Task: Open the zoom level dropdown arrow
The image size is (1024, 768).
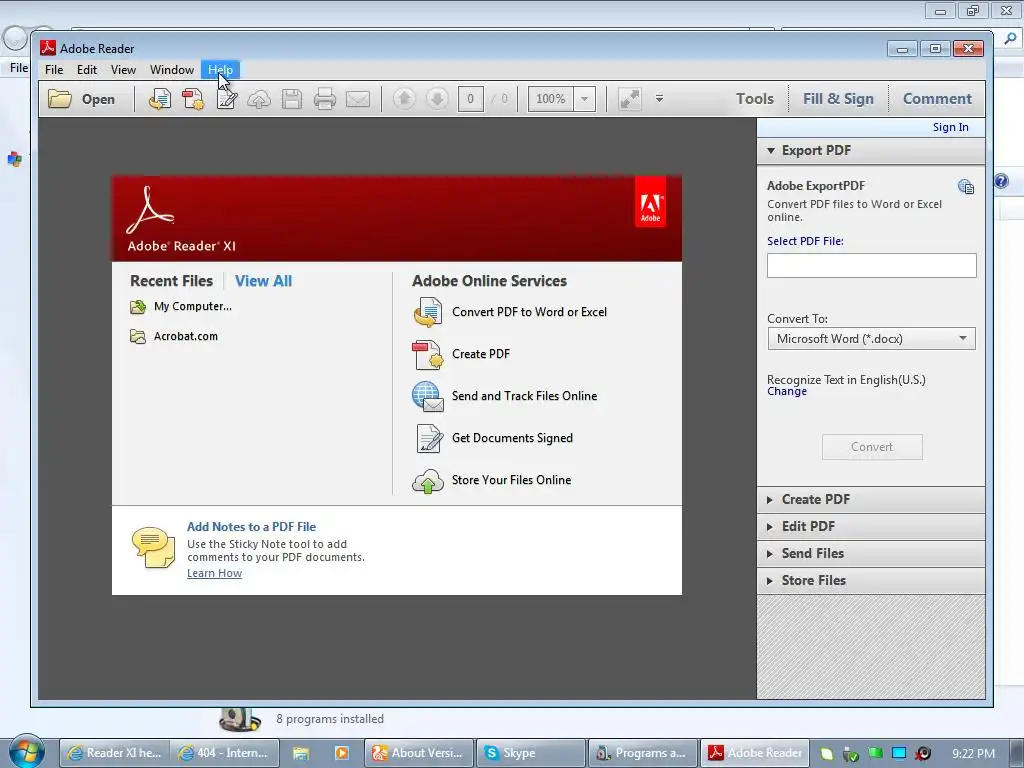Action: [584, 99]
